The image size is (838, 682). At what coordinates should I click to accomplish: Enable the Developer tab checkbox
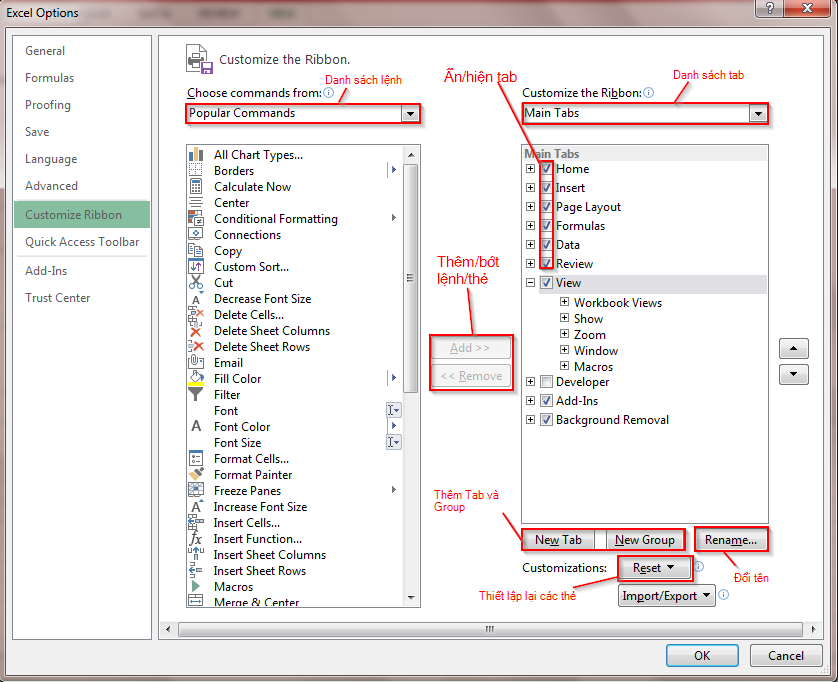click(x=546, y=382)
